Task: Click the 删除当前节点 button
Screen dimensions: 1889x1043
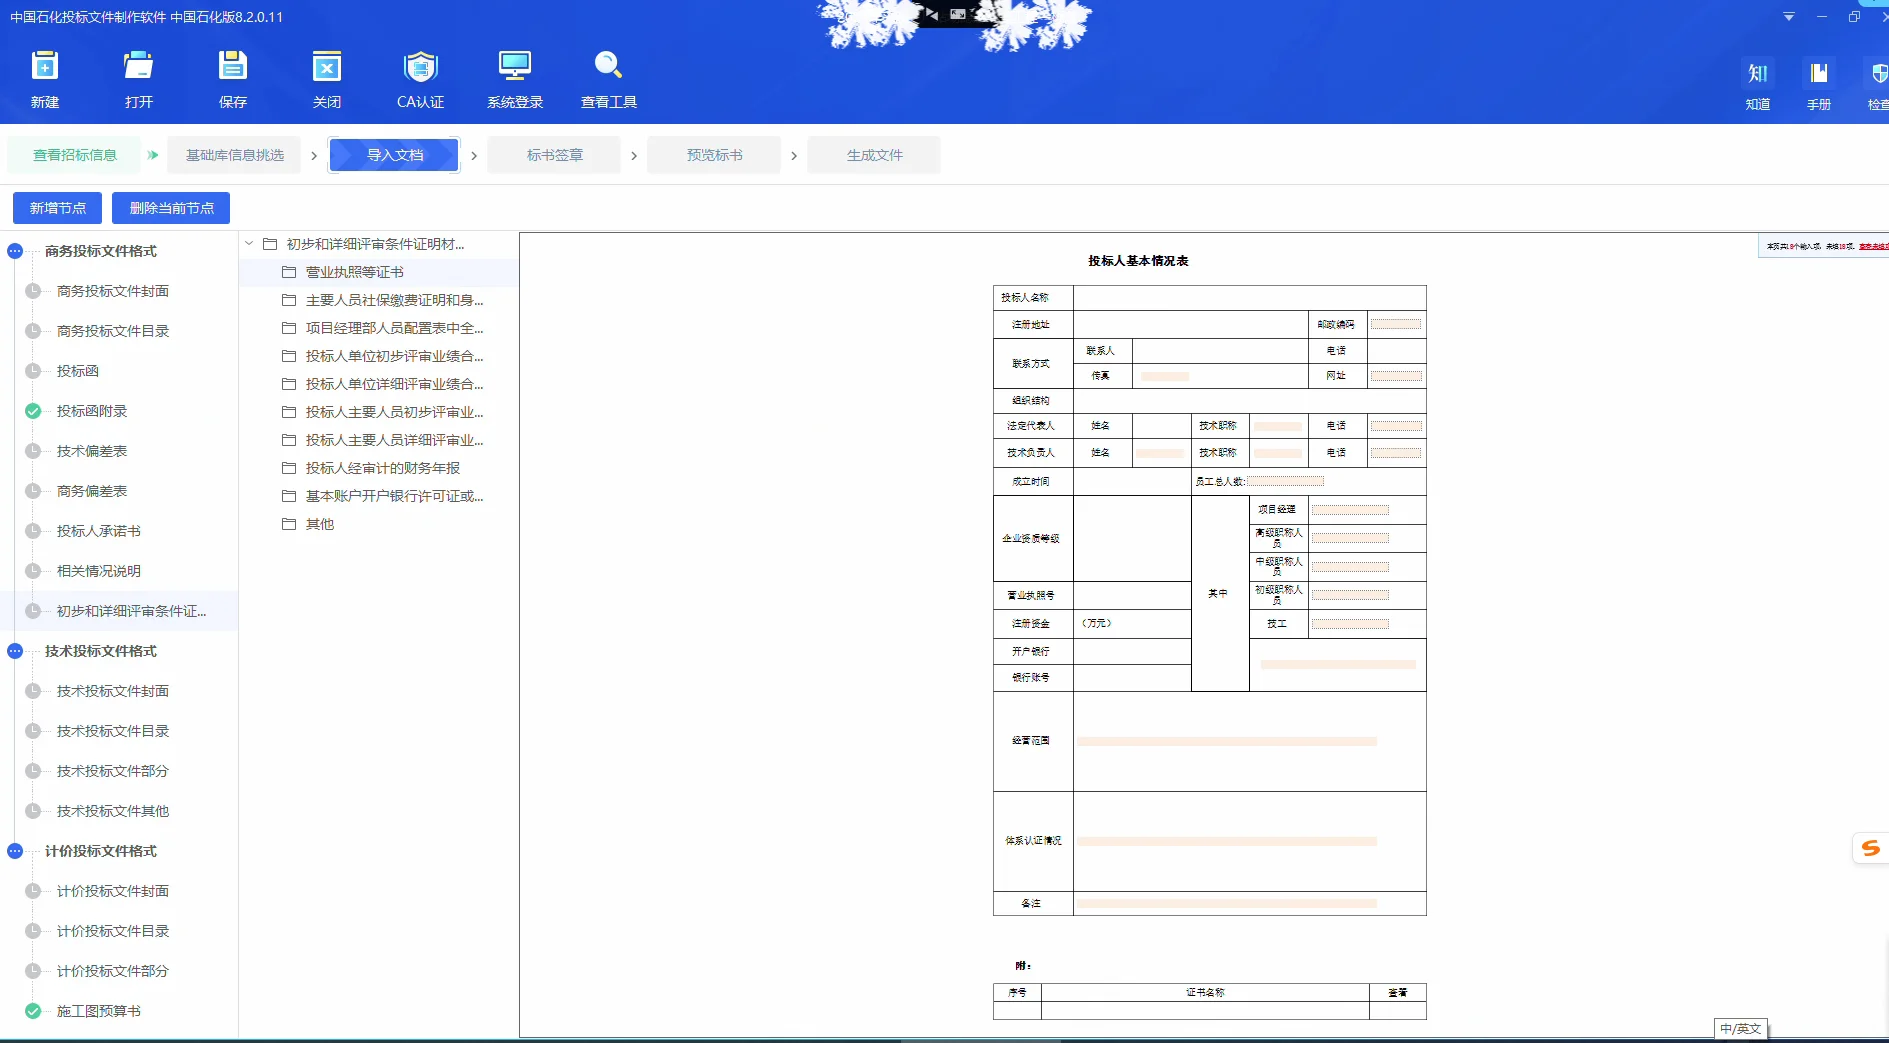Action: coord(171,208)
